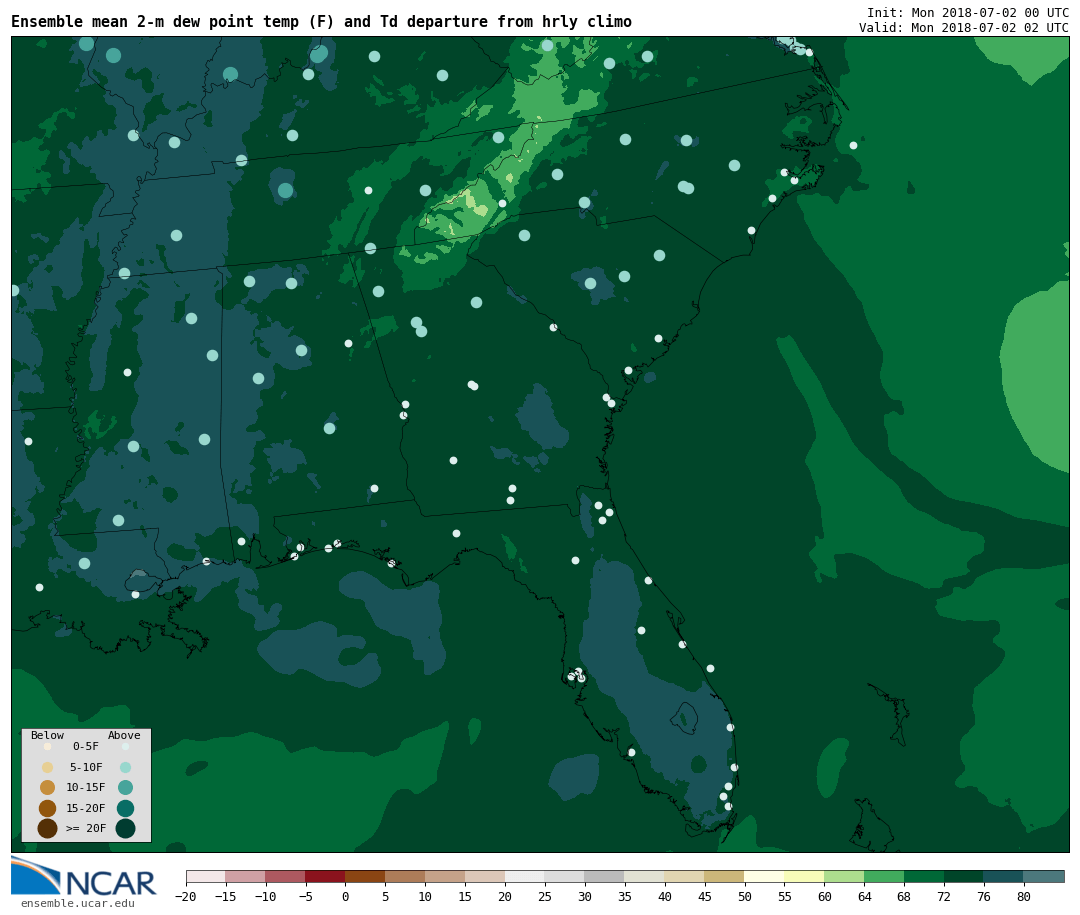Click the '0-5F' legend label
The height and width of the screenshot is (915, 1080).
86,746
